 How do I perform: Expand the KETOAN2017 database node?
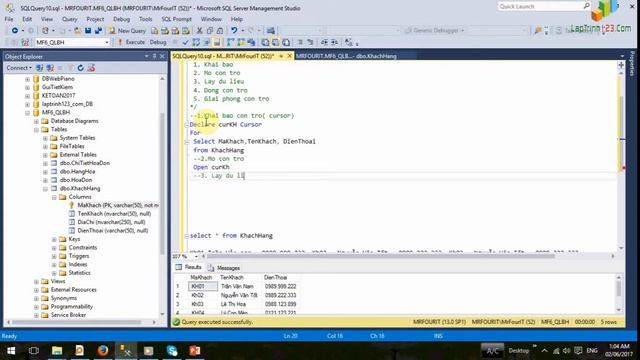28,96
